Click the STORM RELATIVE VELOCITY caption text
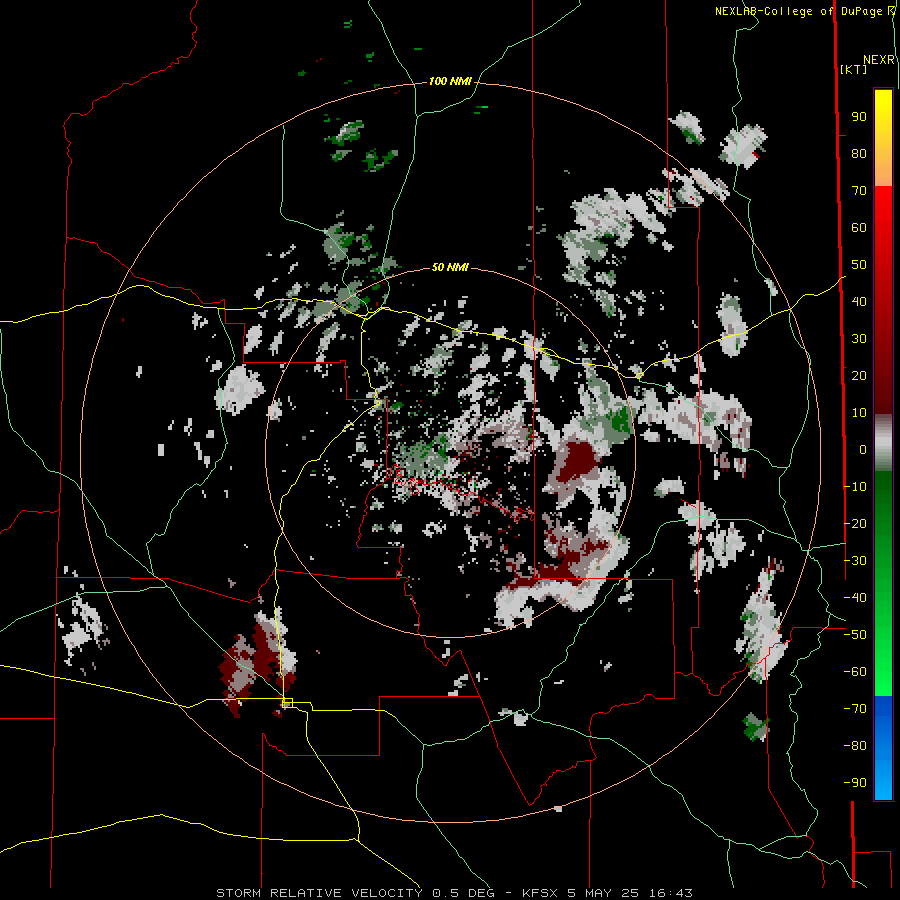900x900 pixels. 319,893
